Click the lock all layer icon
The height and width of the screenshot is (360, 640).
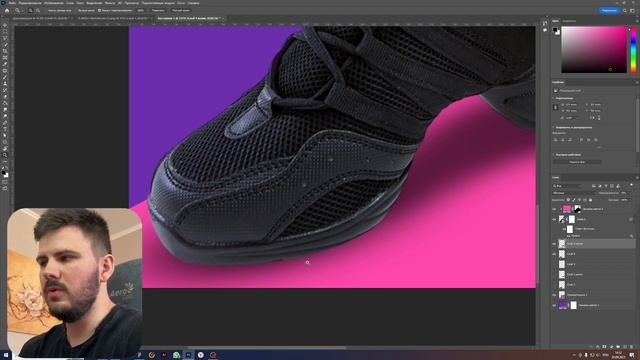click(x=590, y=200)
